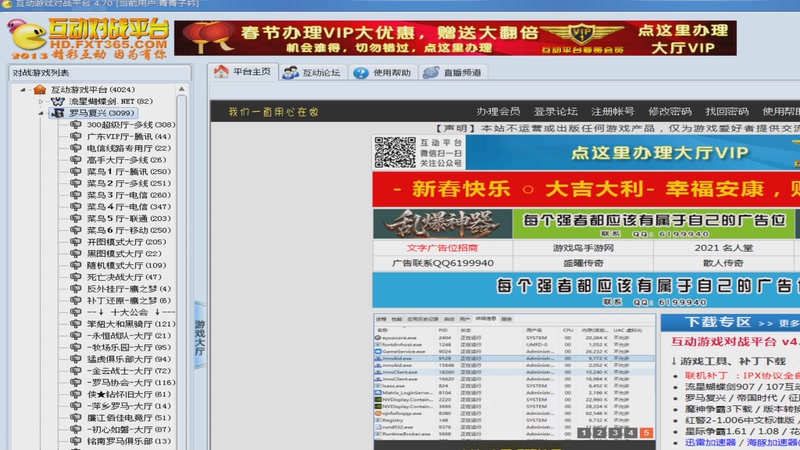Click room icon next to 黑图模式大厅
This screenshot has width=800, height=450.
click(x=76, y=254)
